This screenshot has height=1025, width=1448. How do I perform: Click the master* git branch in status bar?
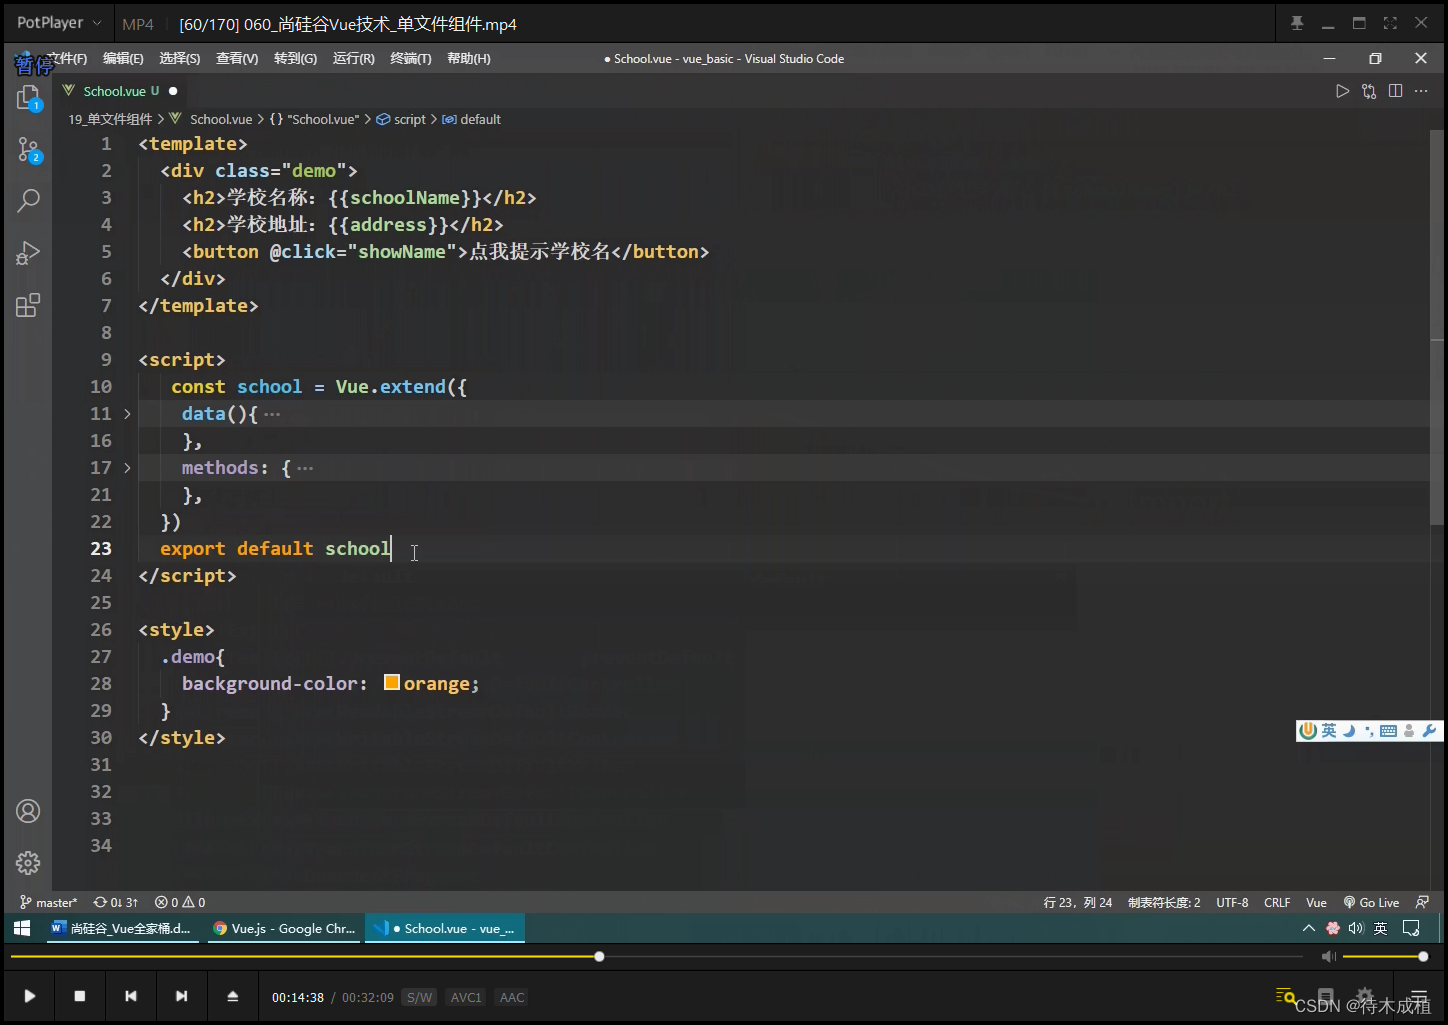[x=49, y=902]
